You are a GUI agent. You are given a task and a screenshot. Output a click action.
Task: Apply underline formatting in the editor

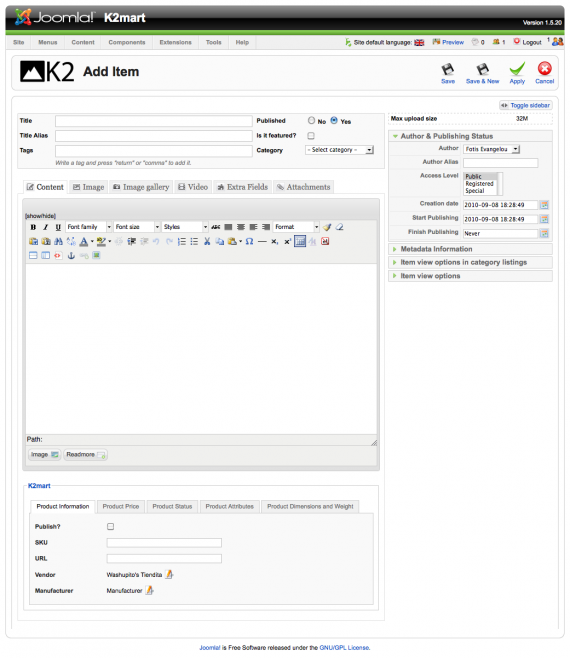tap(58, 227)
